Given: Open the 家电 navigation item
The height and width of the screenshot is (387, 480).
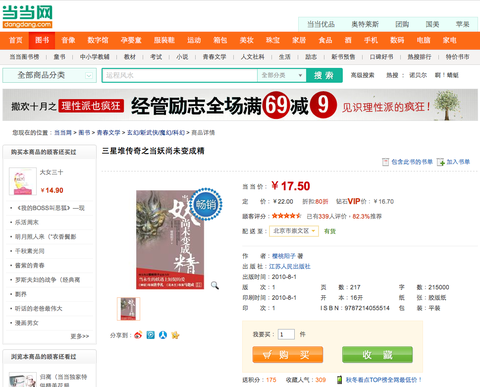Looking at the screenshot, I should [x=450, y=40].
